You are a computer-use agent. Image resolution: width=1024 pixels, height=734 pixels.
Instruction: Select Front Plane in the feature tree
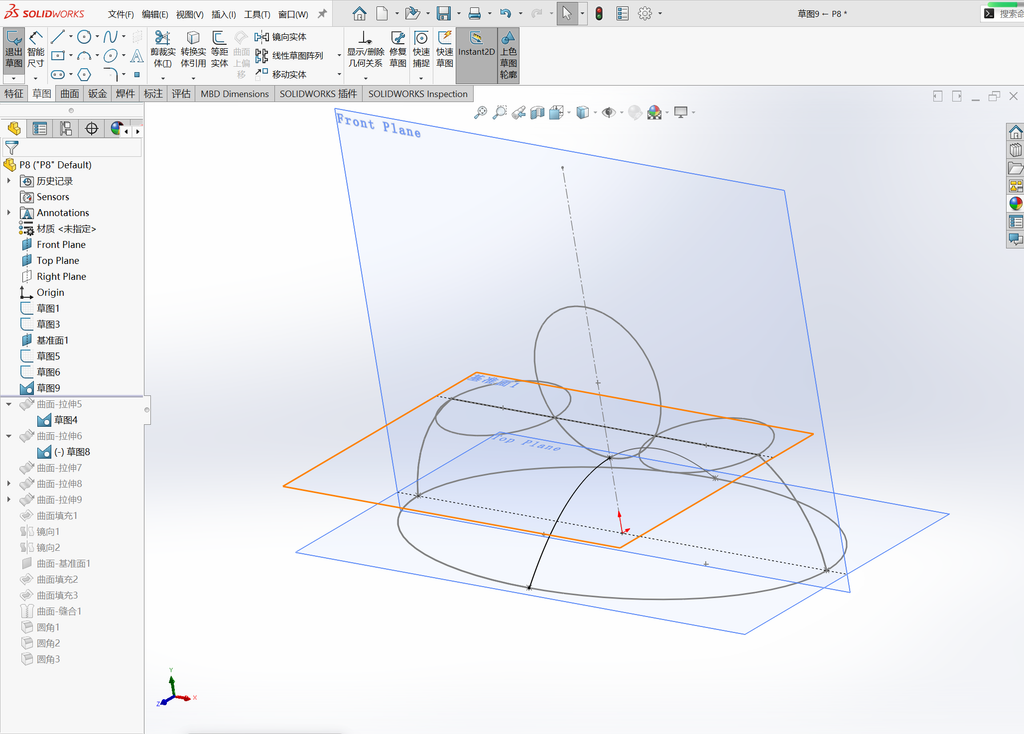[x=61, y=244]
